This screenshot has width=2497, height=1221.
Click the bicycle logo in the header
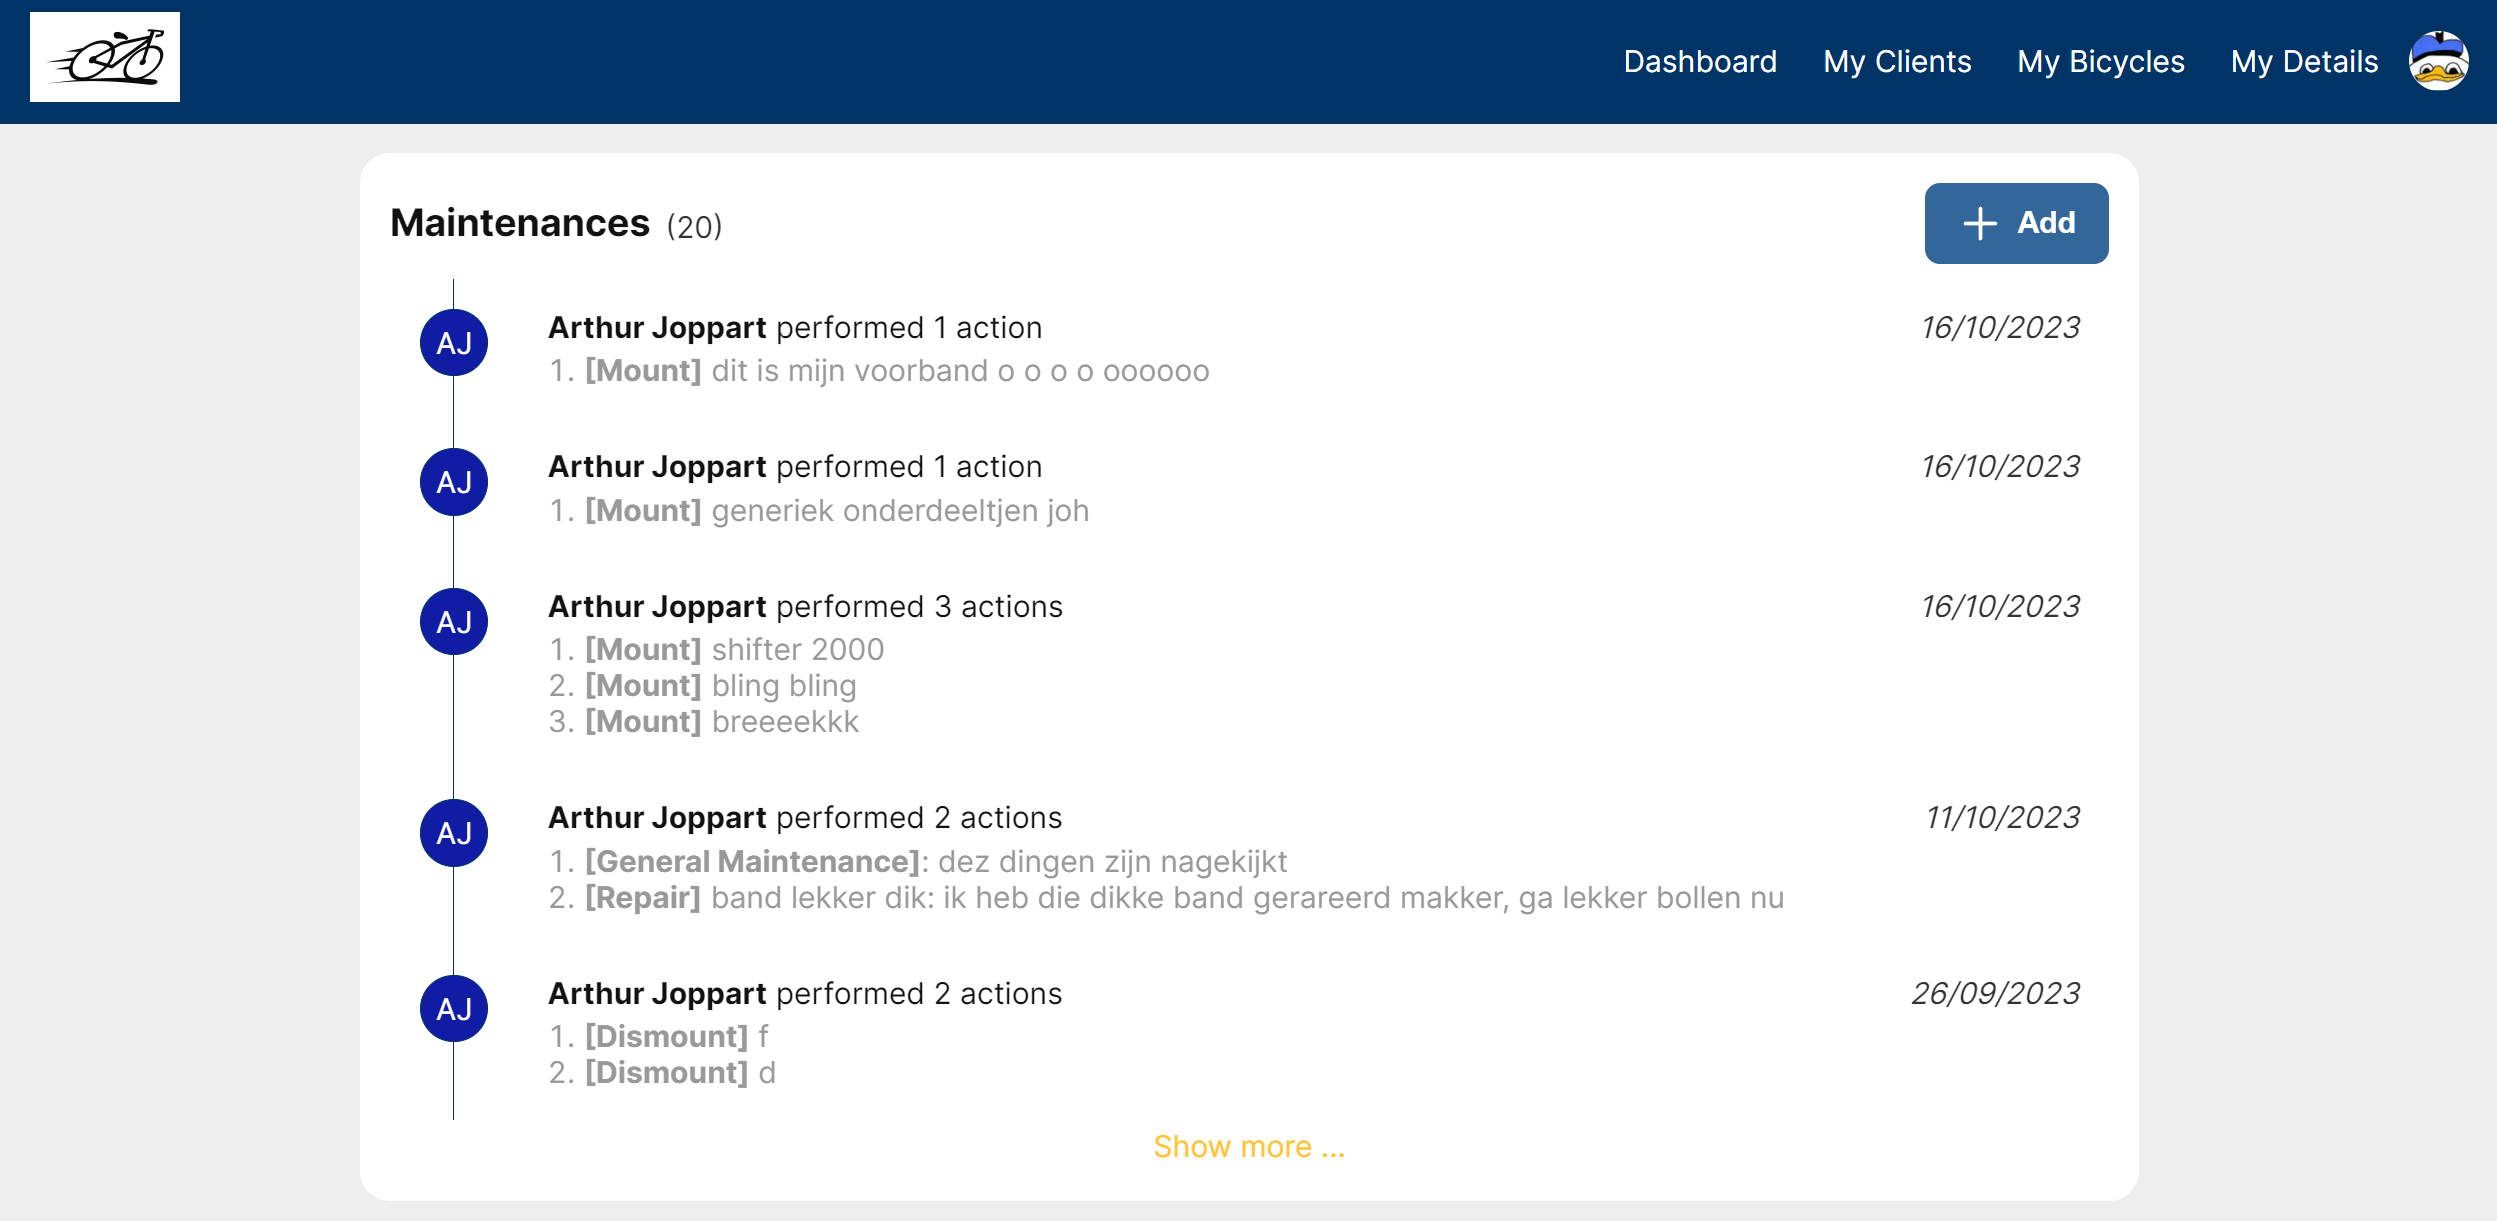(105, 57)
